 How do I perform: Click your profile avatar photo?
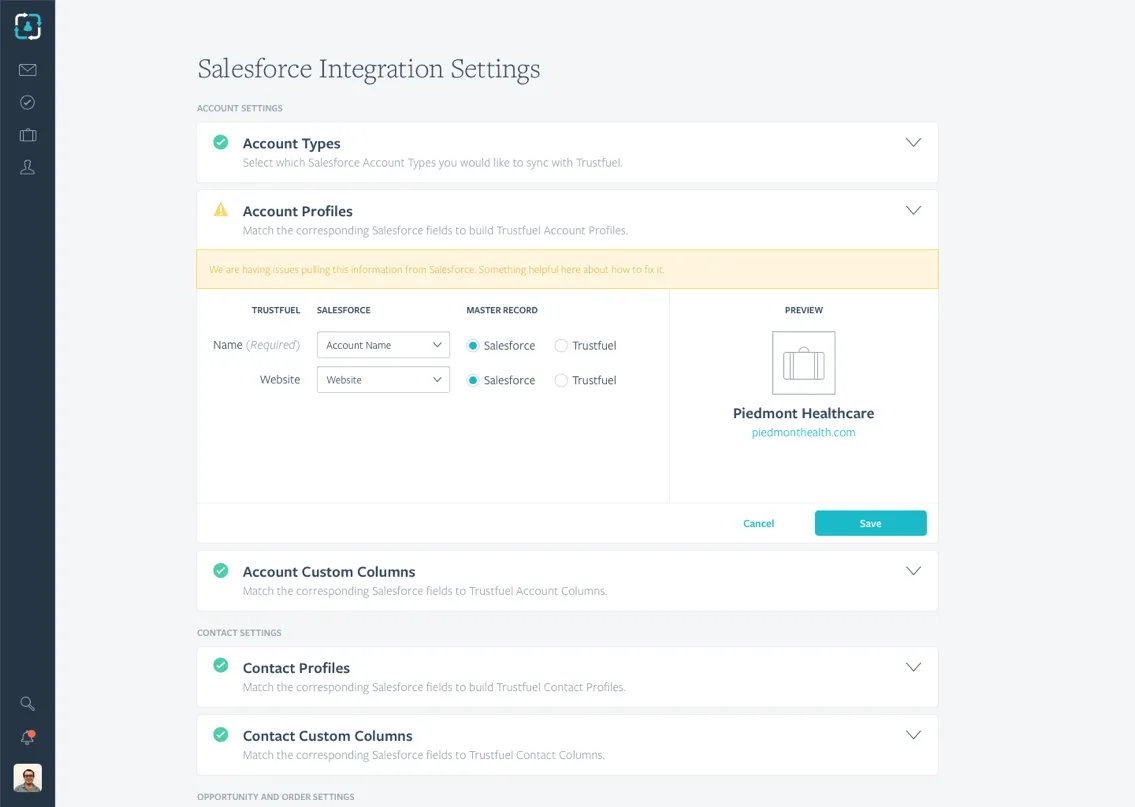click(x=27, y=778)
